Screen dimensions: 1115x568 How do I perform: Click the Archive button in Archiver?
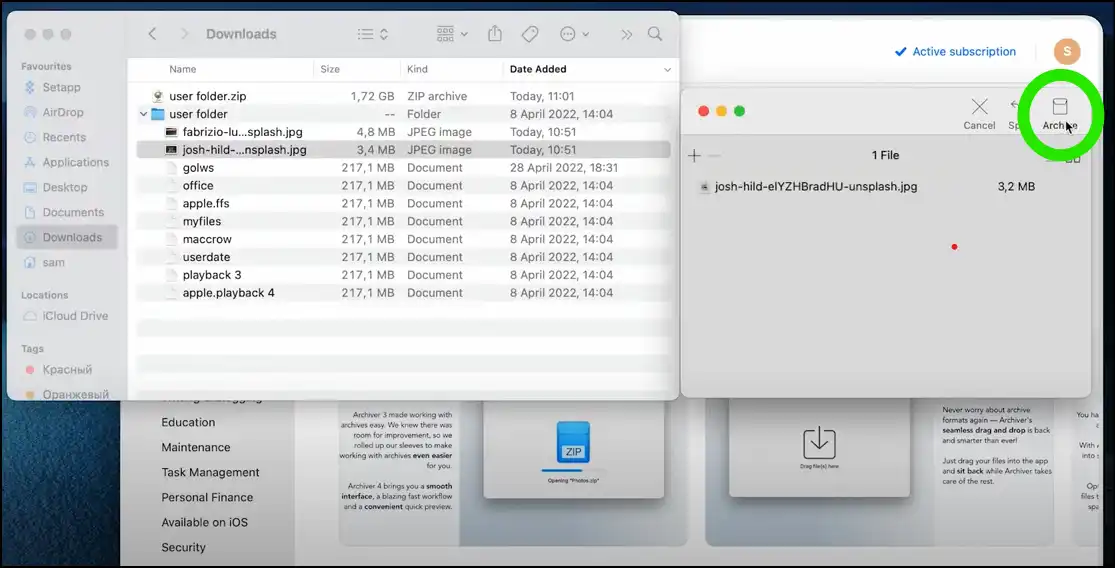pyautogui.click(x=1060, y=114)
